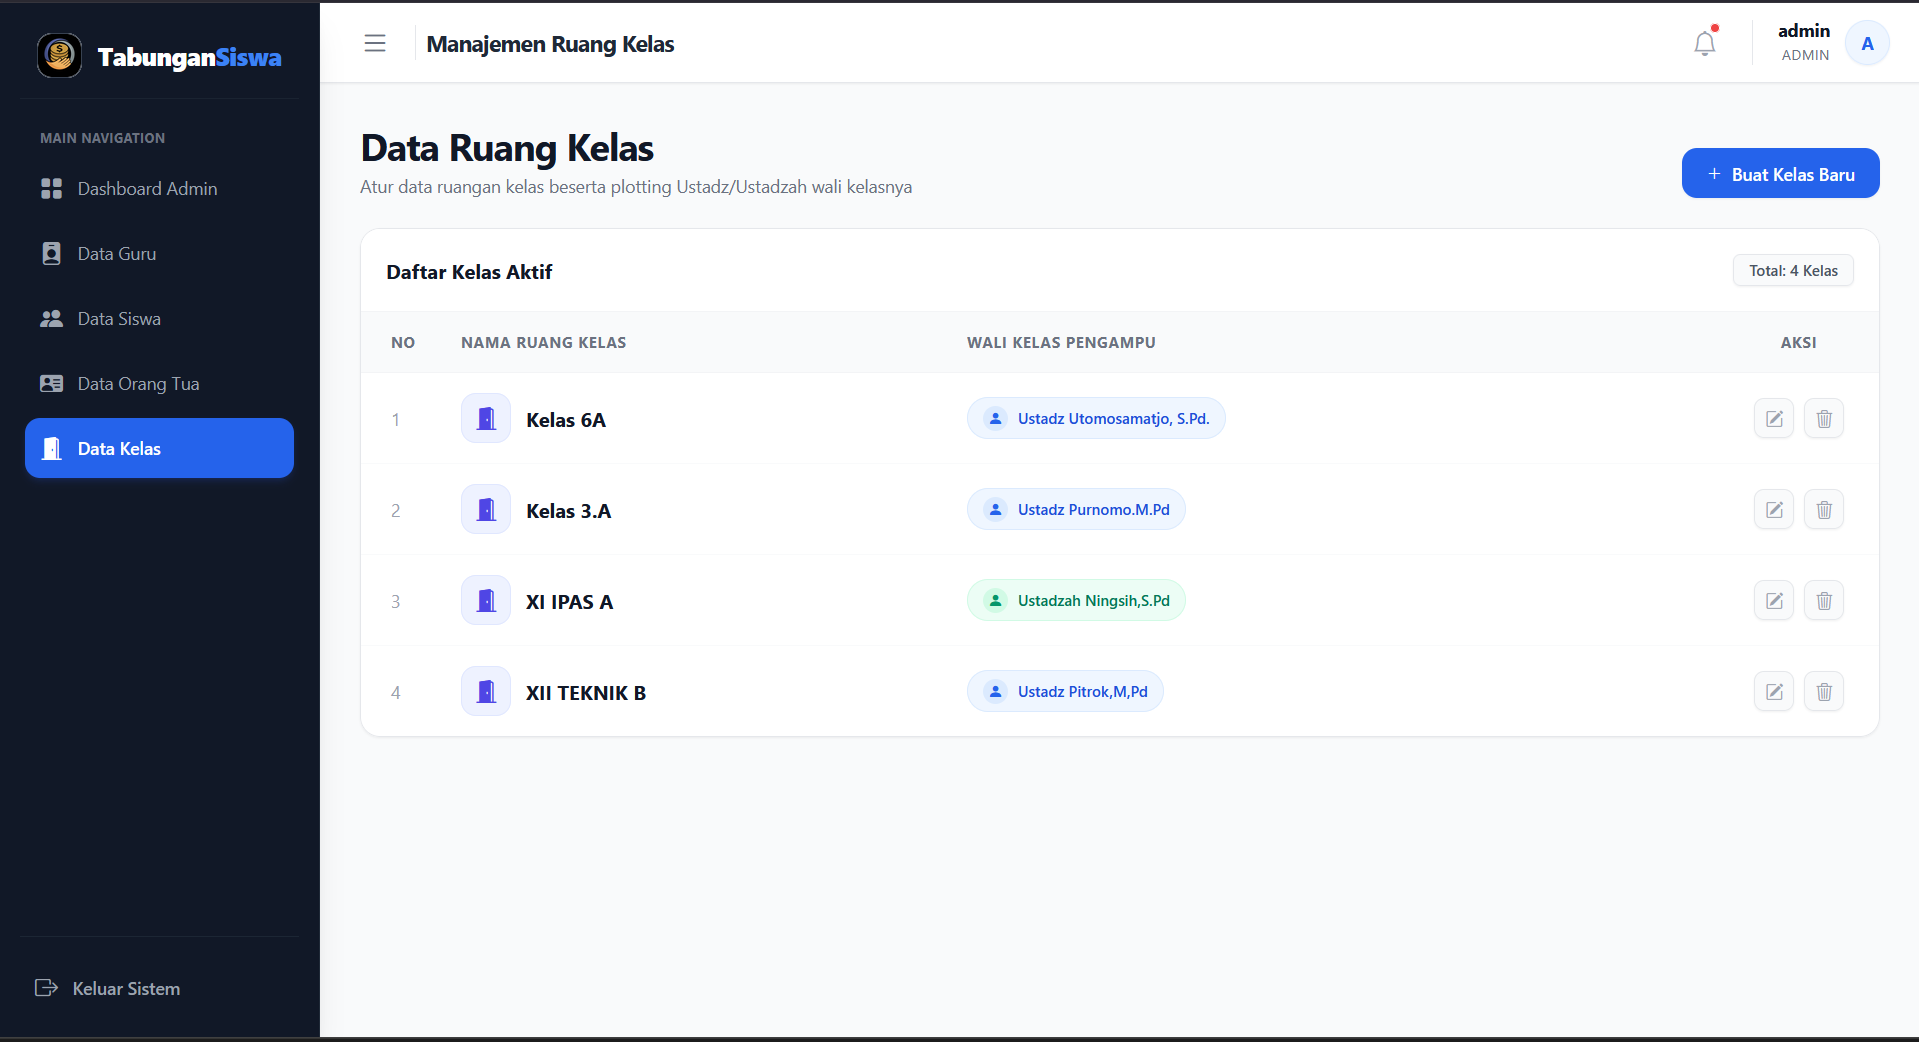
Task: Click the Total: 4 Kelas badge
Action: [1793, 271]
